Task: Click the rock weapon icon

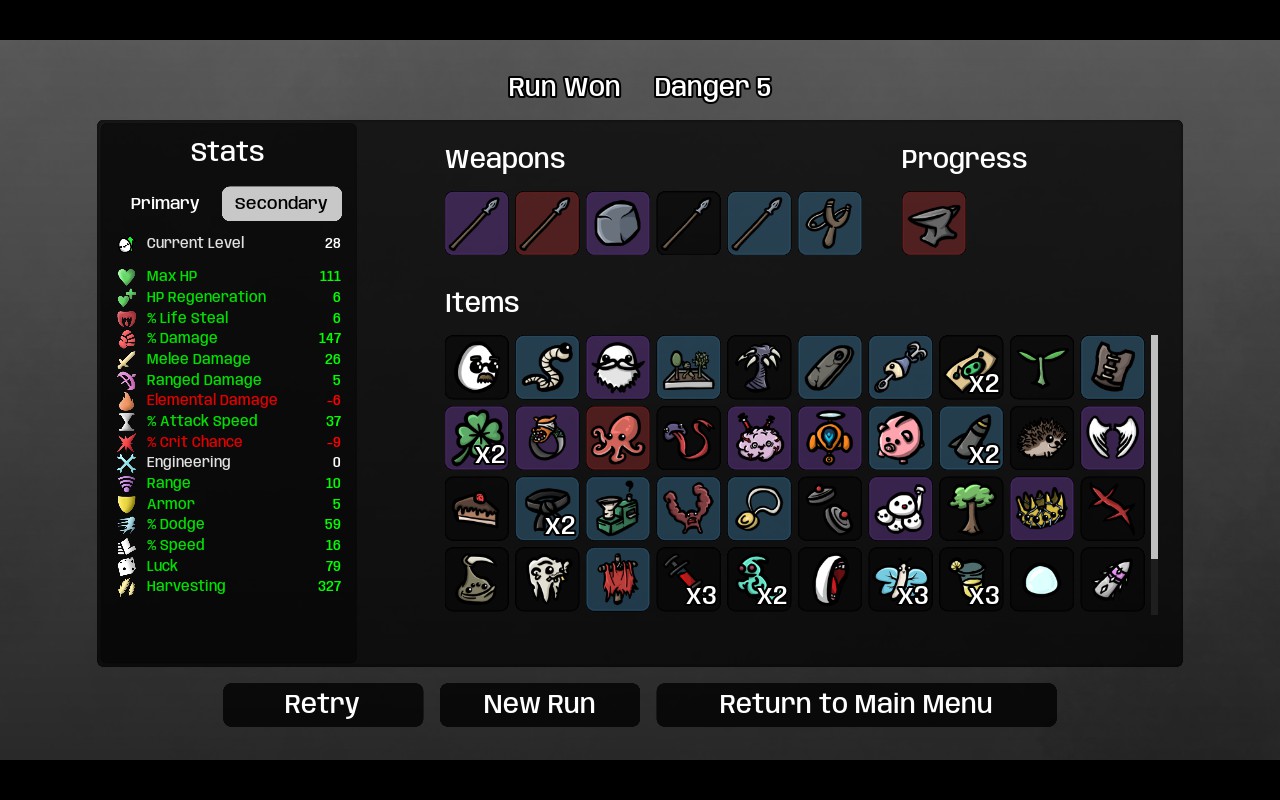Action: click(x=618, y=223)
